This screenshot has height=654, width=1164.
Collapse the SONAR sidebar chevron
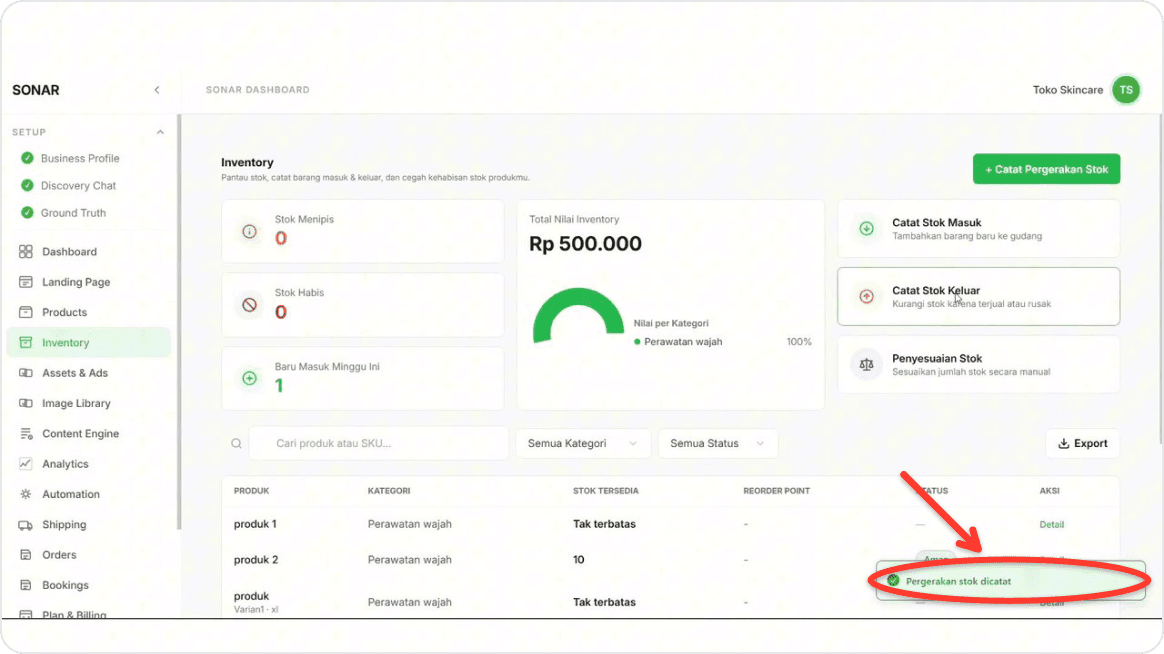(x=157, y=90)
